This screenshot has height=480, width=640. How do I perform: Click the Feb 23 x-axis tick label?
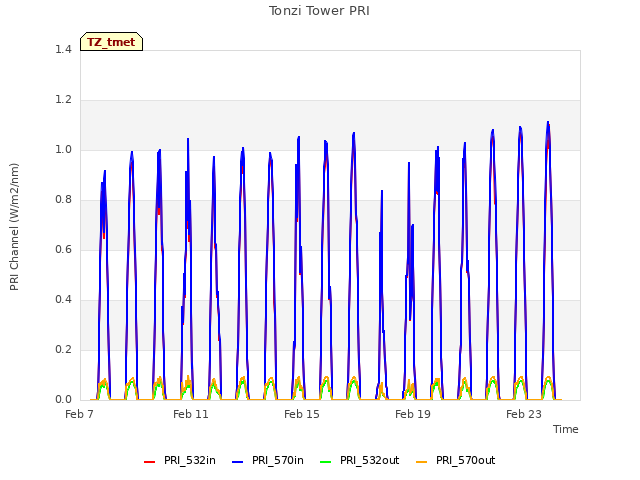coord(524,414)
